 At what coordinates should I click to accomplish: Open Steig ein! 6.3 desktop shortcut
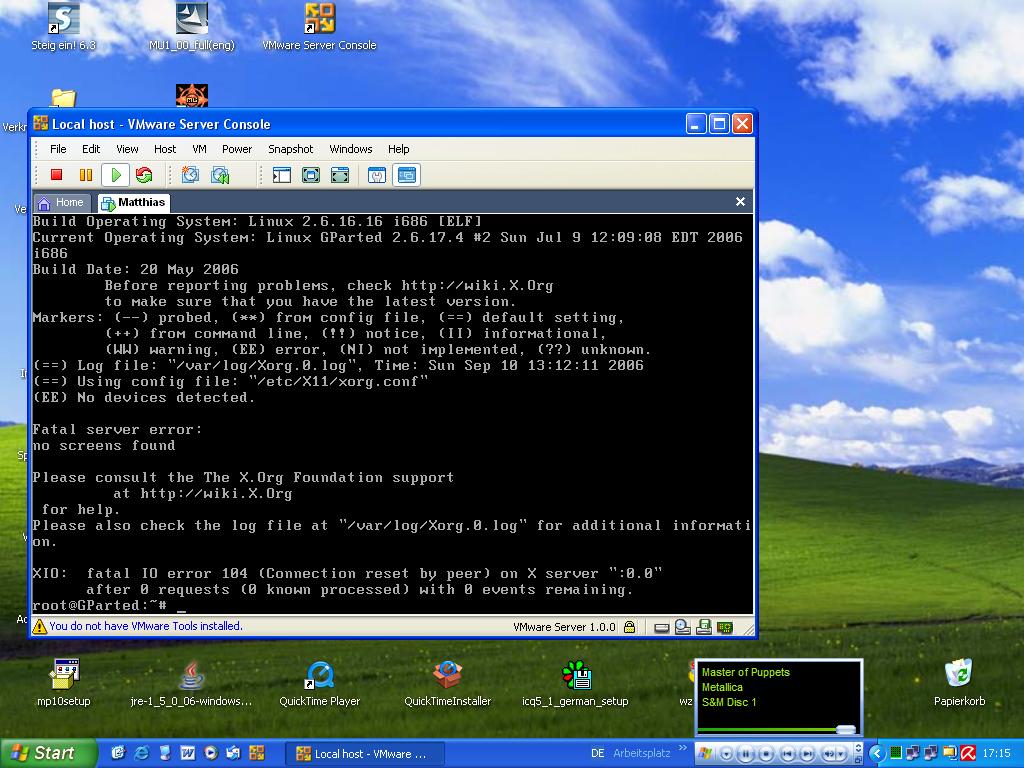click(63, 26)
